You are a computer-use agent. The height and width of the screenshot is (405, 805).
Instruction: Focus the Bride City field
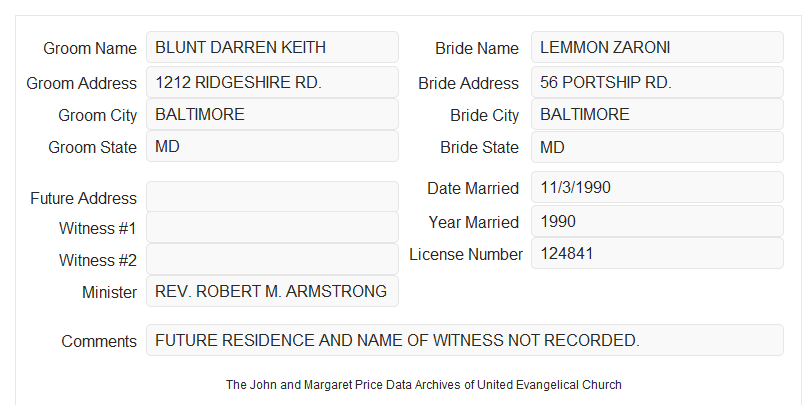[x=657, y=114]
